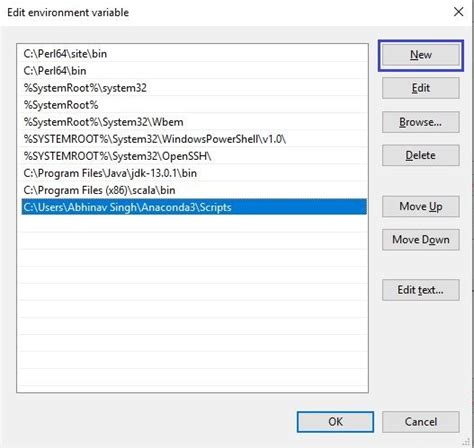Delete the selected path entry

(421, 155)
